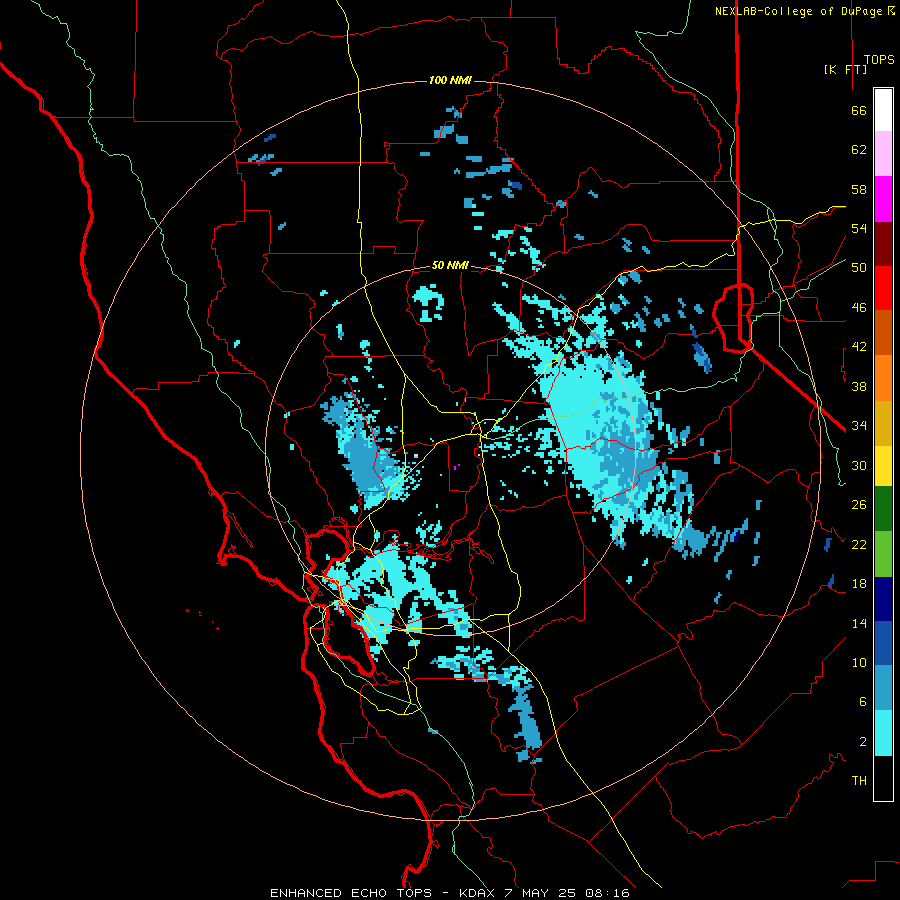The image size is (900, 900).
Task: Click the '50' legend value
Action: (859, 267)
